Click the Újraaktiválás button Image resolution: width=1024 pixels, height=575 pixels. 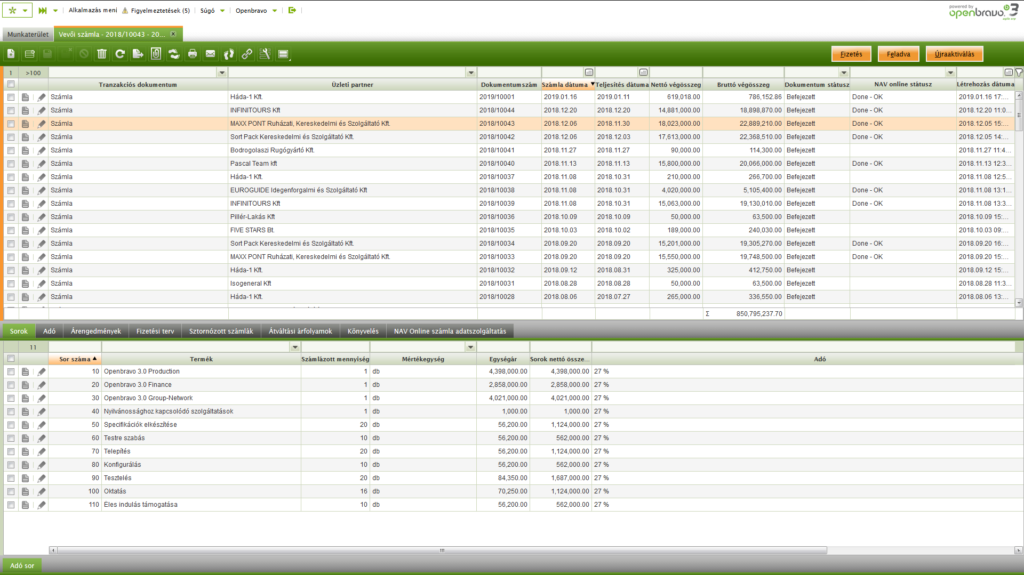tap(954, 54)
